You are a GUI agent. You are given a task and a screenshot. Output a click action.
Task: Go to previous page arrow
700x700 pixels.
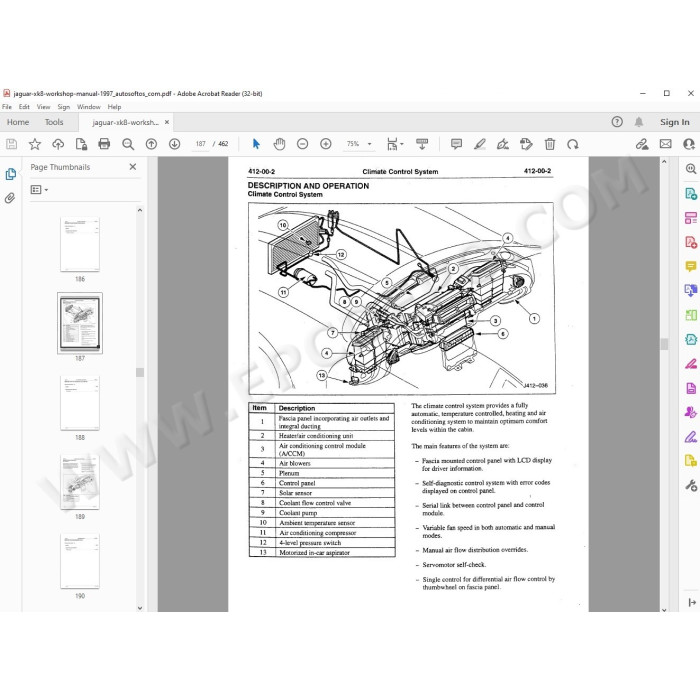point(151,144)
